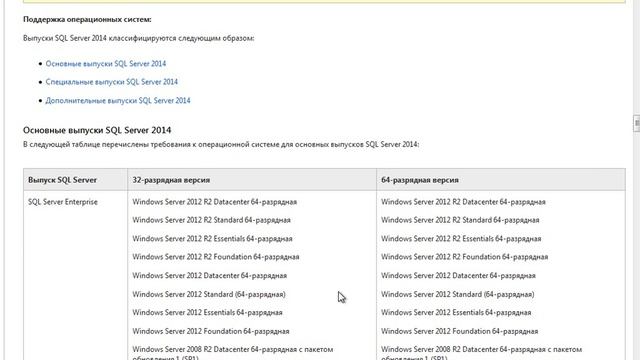
Task: Click 32-bit column Windows Server 2012 R2 Foundation
Action: pyautogui.click(x=216, y=257)
